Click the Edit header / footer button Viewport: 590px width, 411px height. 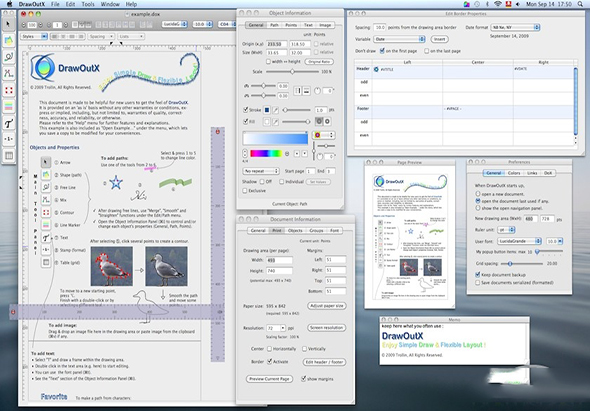tap(324, 362)
